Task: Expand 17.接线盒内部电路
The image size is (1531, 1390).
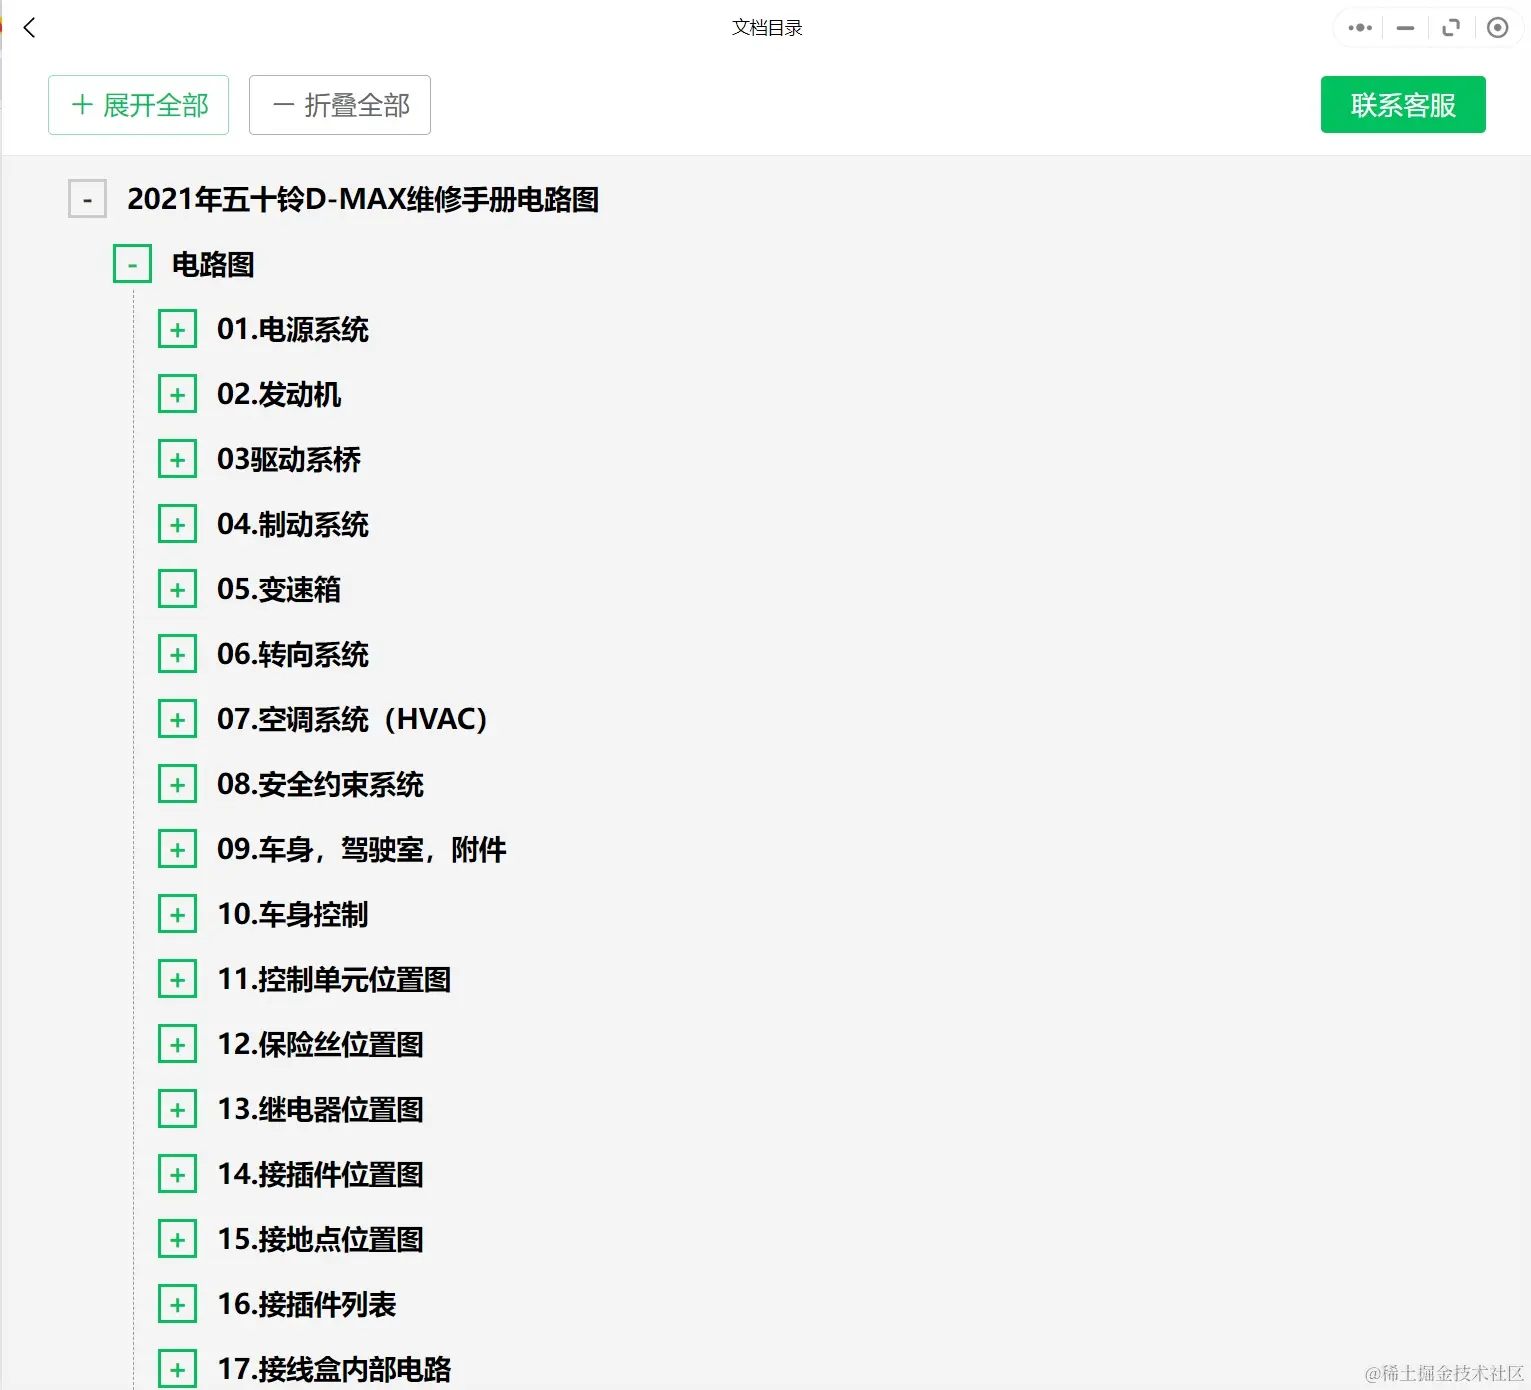Action: click(x=177, y=1368)
